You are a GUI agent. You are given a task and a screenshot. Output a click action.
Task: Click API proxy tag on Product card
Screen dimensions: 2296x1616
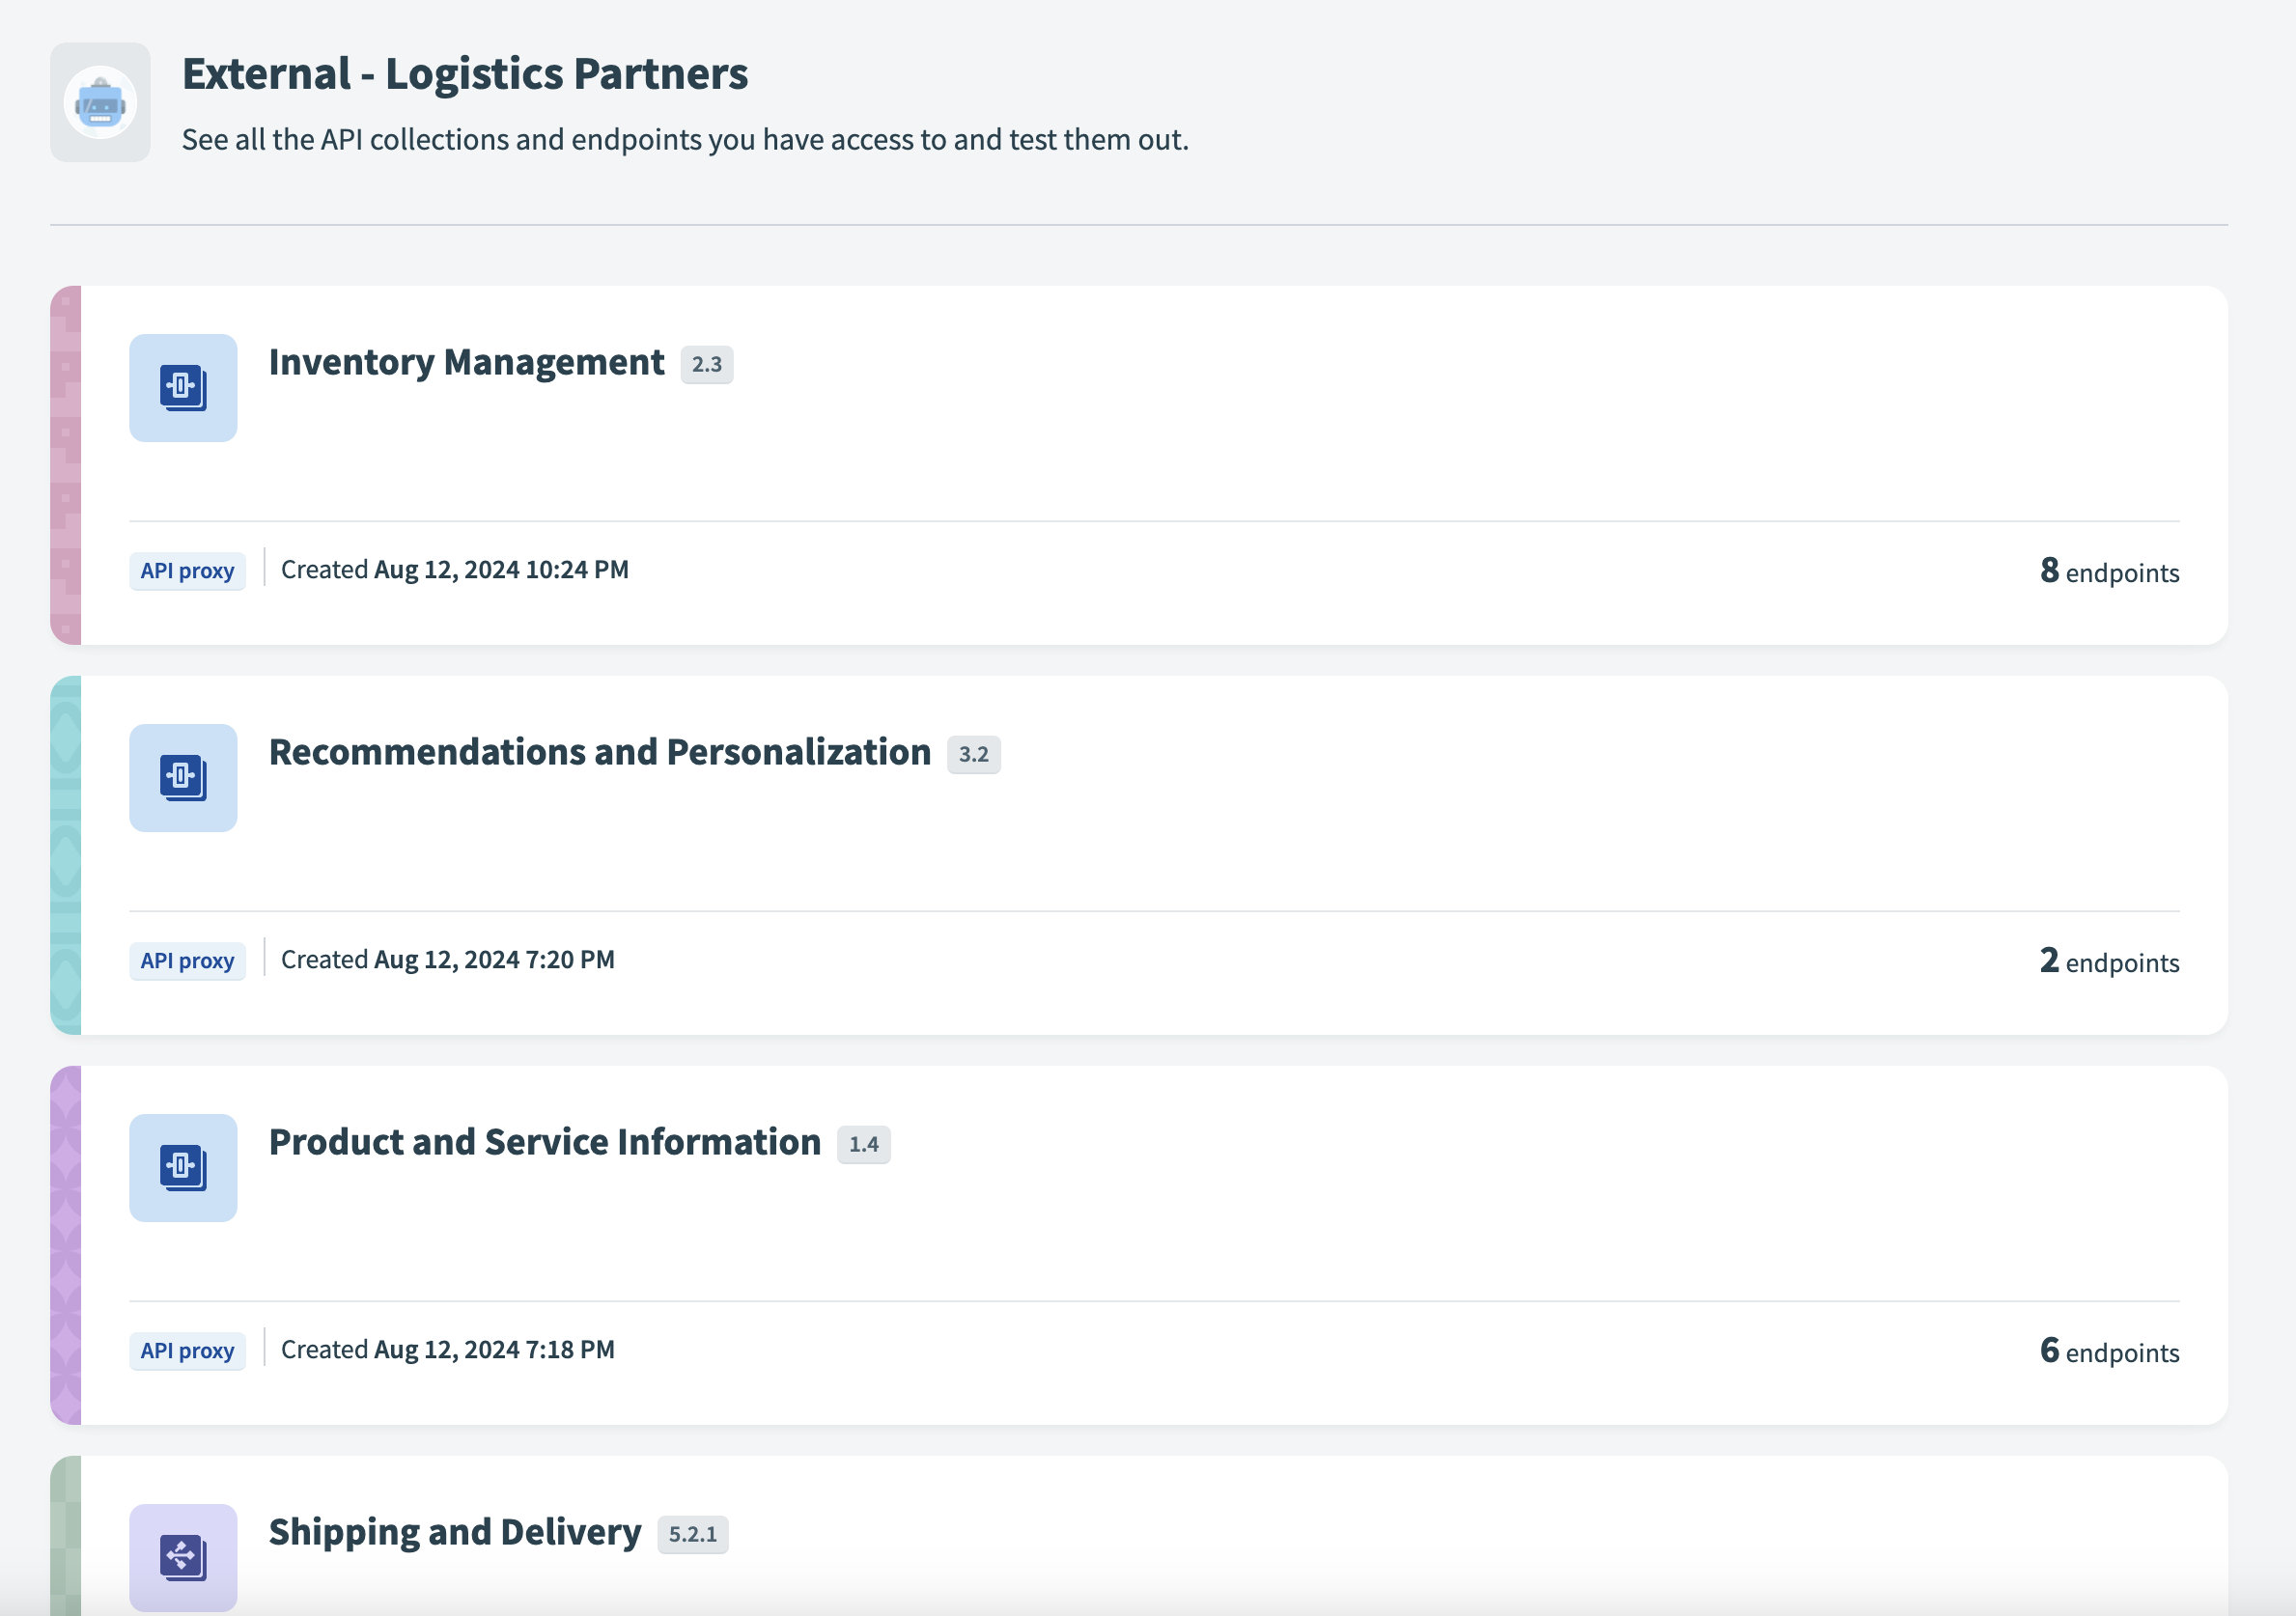tap(187, 1351)
